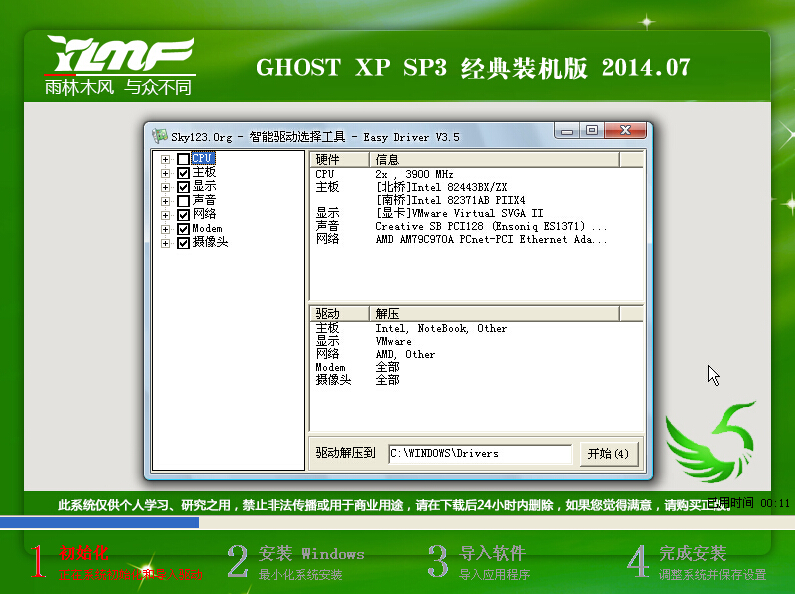Viewport: 795px width, 594px height.
Task: Click the installation progress bar
Action: (x=398, y=523)
